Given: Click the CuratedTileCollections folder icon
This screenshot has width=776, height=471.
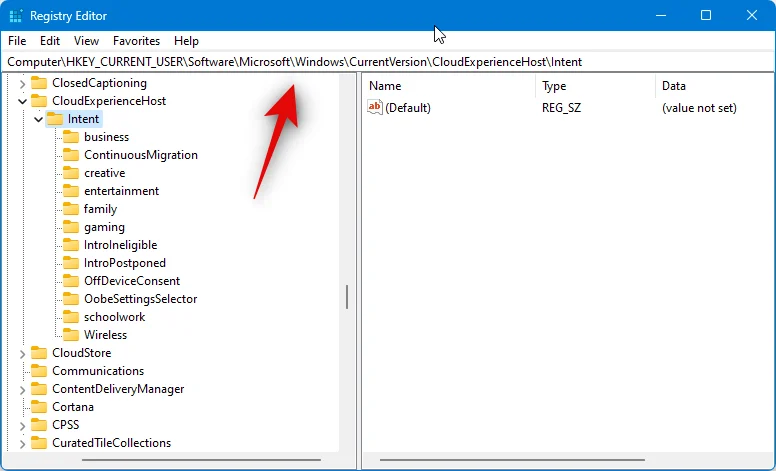Looking at the screenshot, I should (39, 443).
